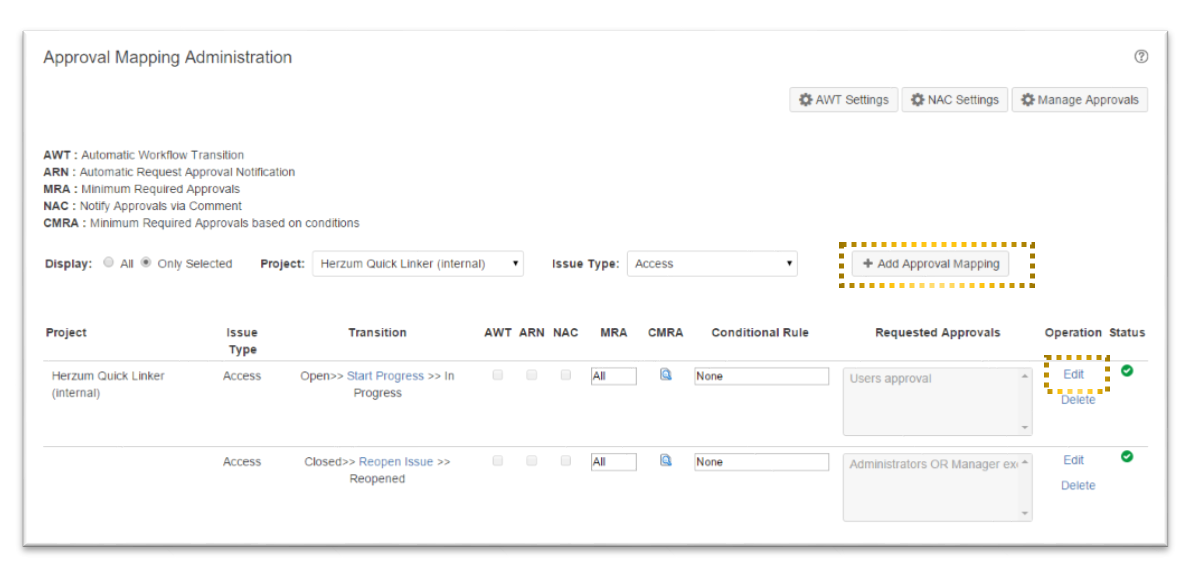Expand the Issue Type dropdown
Image resolution: width=1181 pixels, height=570 pixels.
[711, 264]
